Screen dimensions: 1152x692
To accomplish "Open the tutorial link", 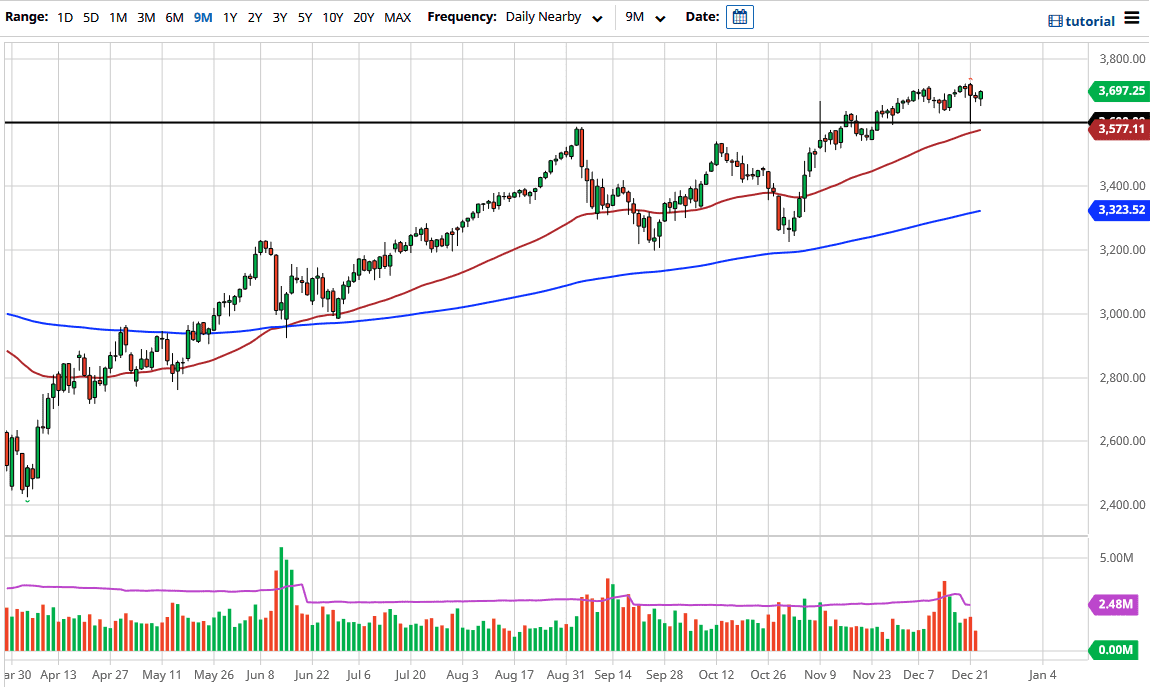I will coord(1090,20).
